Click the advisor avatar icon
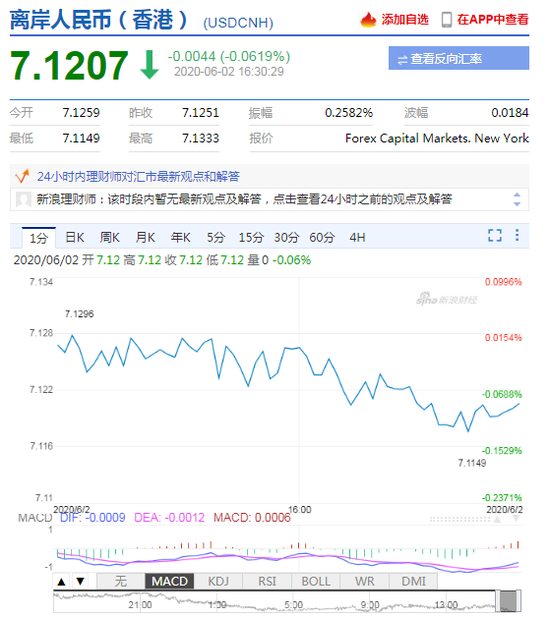The height and width of the screenshot is (617, 550). (x=23, y=199)
